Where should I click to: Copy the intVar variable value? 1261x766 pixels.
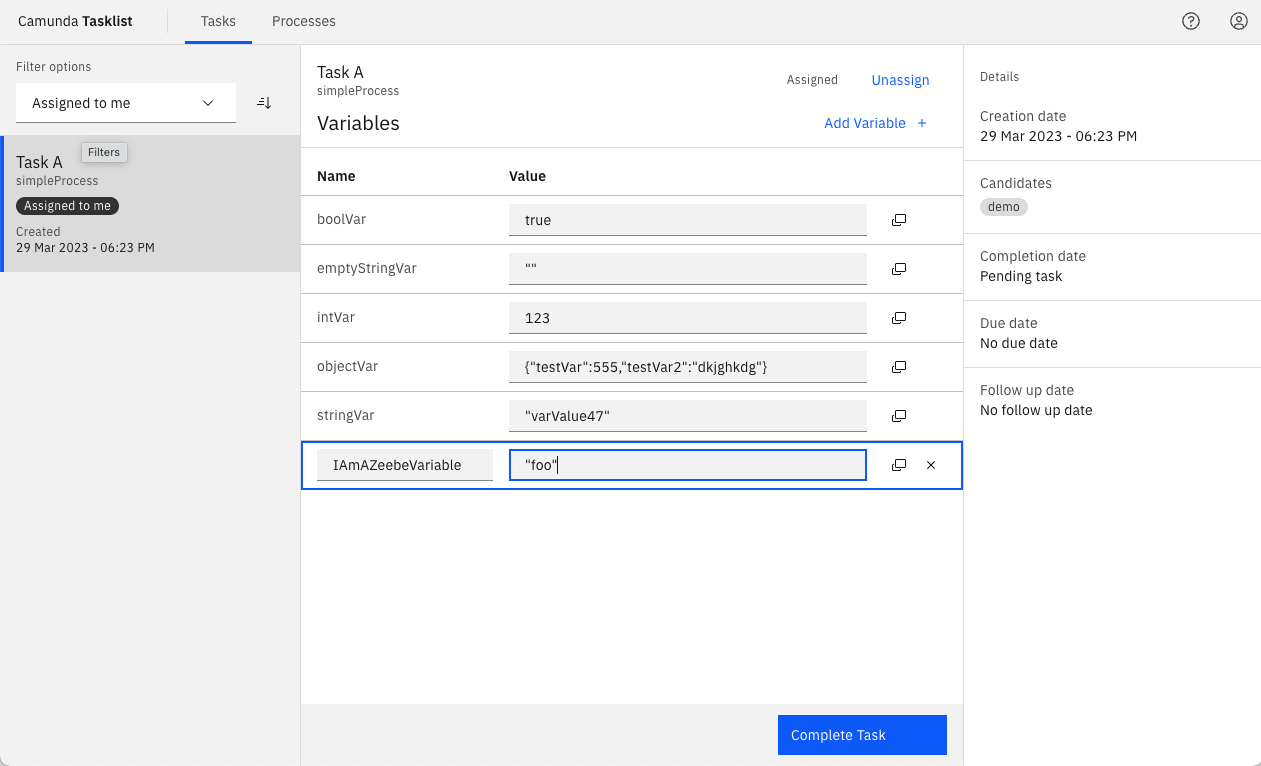pyautogui.click(x=898, y=317)
